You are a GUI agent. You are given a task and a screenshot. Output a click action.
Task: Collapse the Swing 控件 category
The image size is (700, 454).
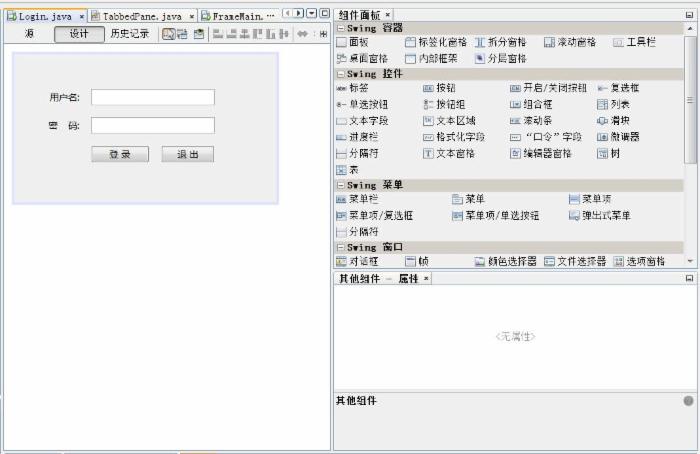click(341, 74)
